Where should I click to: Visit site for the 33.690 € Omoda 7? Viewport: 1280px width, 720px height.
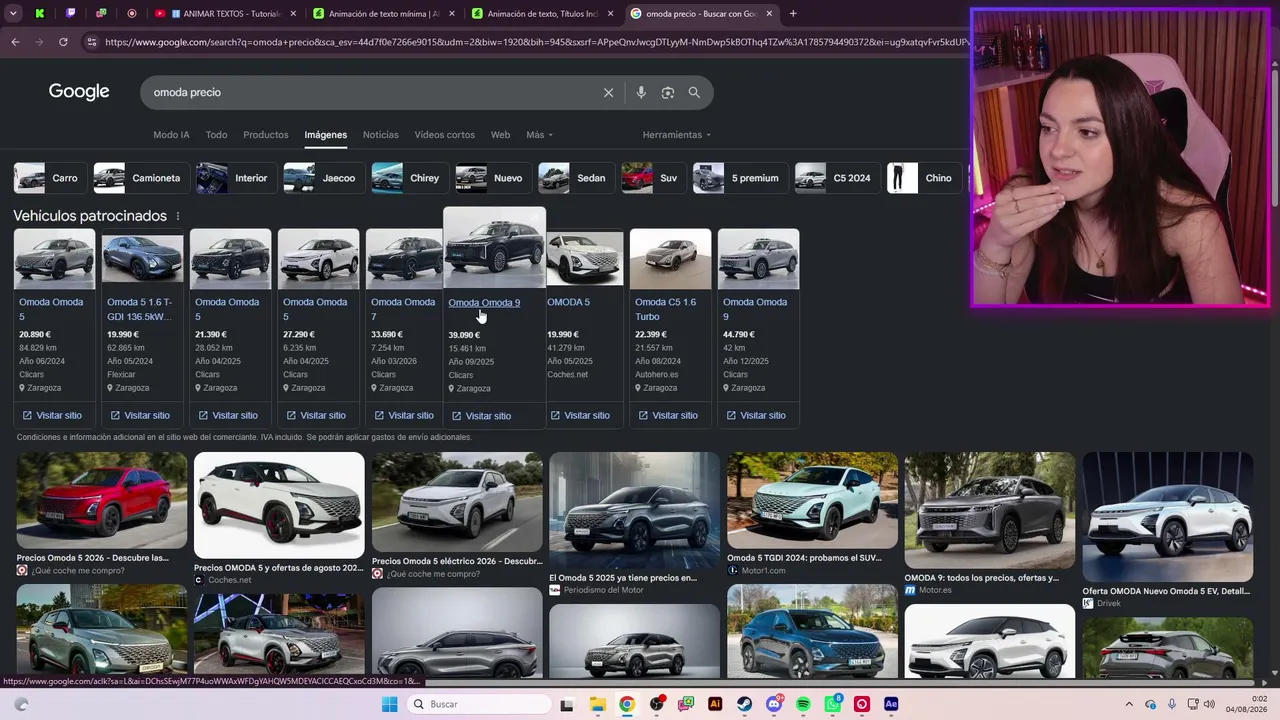[x=404, y=415]
